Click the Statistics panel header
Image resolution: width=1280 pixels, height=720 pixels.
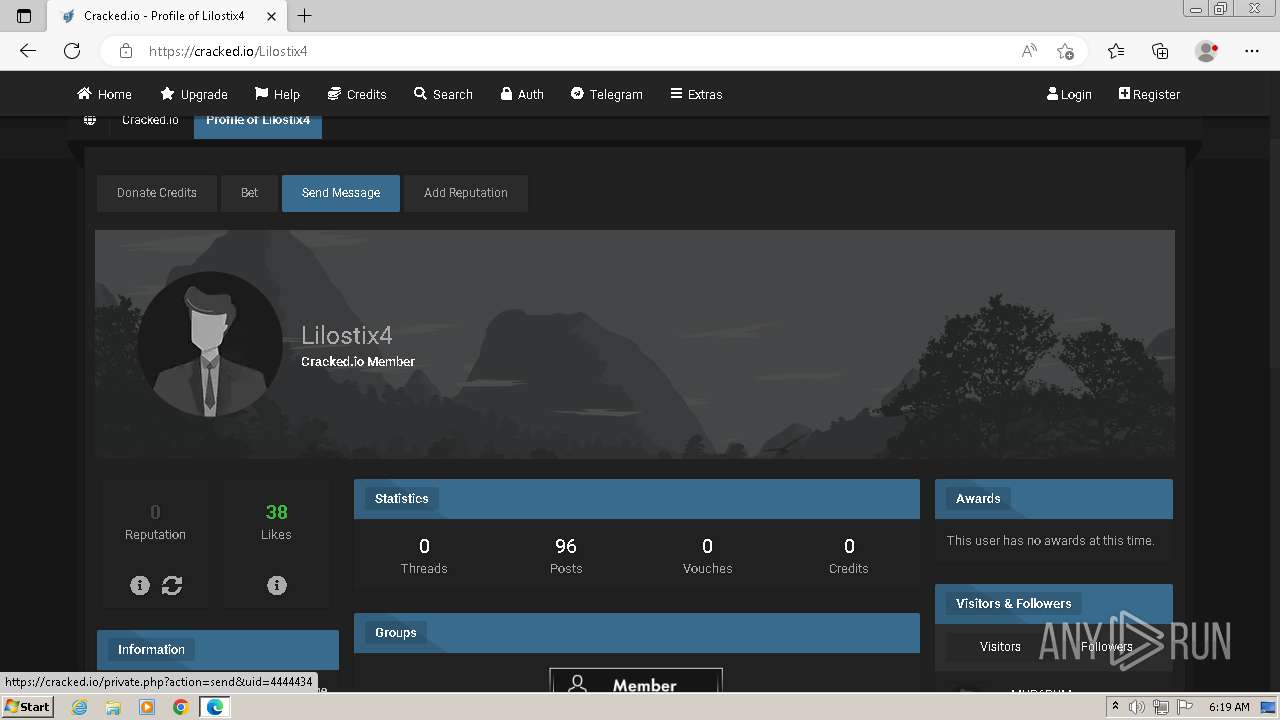(637, 499)
